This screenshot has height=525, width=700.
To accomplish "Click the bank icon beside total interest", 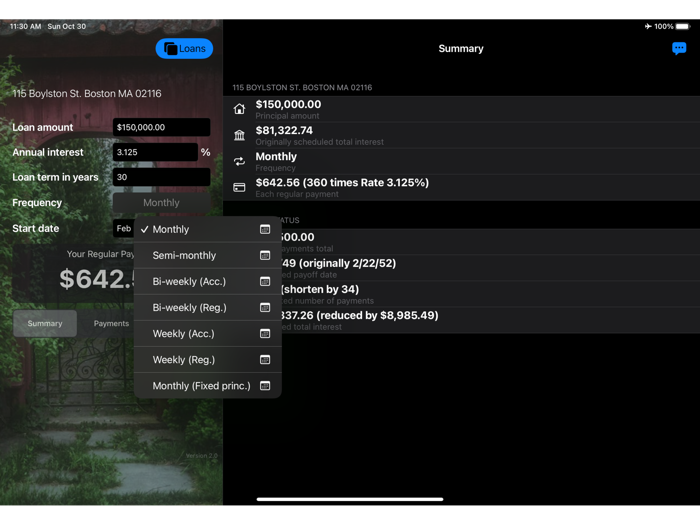I will pyautogui.click(x=239, y=135).
